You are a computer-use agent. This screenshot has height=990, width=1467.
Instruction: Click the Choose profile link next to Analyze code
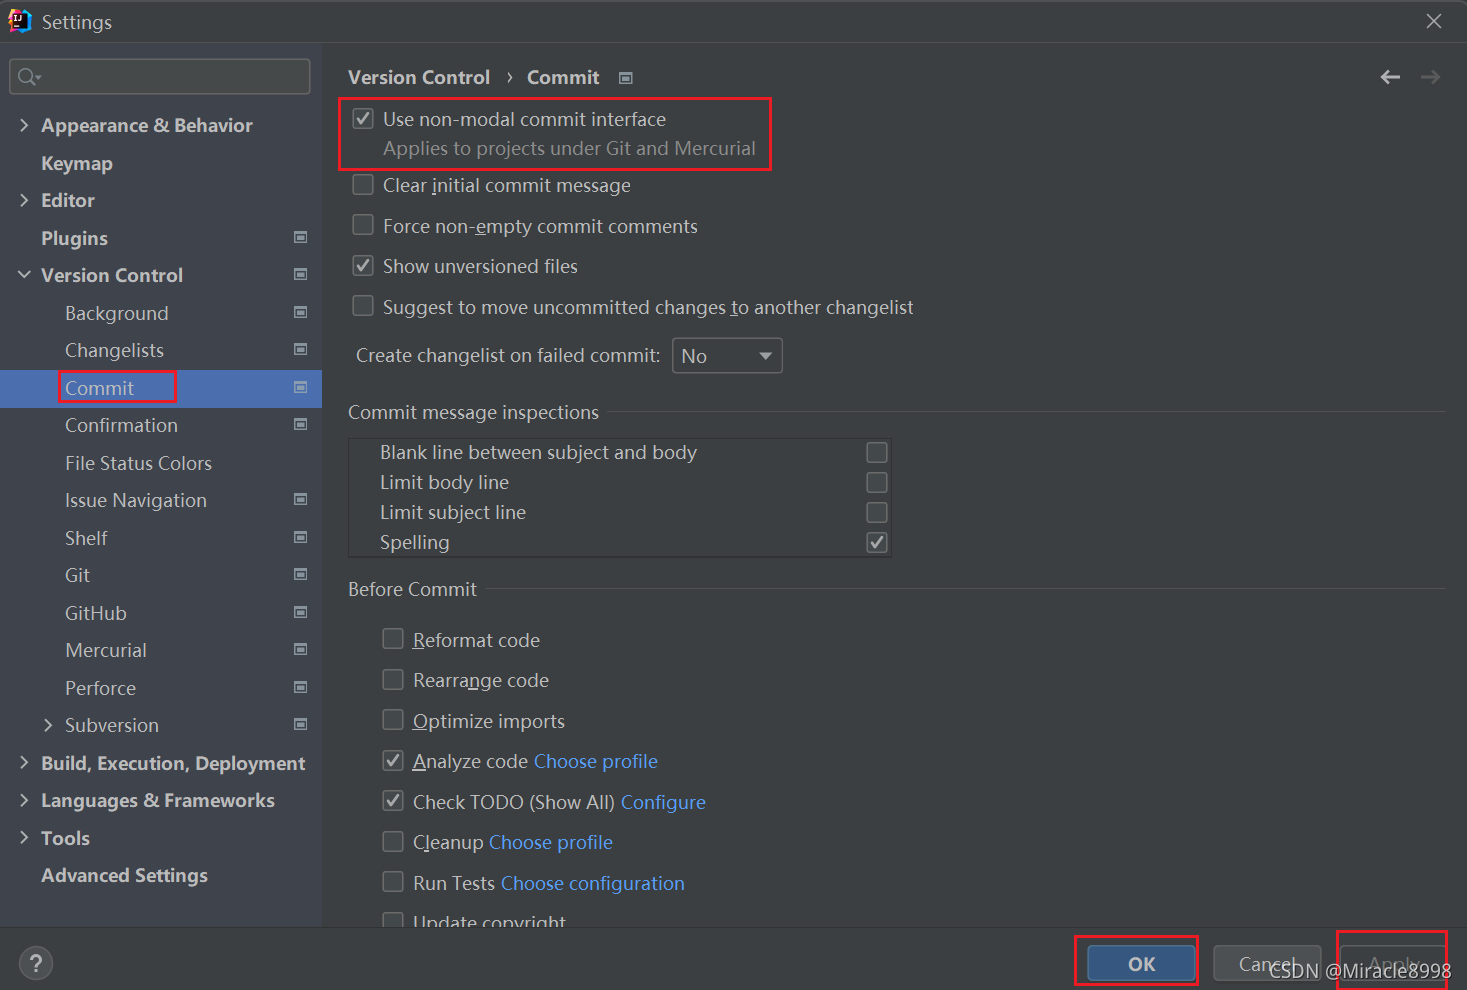595,760
